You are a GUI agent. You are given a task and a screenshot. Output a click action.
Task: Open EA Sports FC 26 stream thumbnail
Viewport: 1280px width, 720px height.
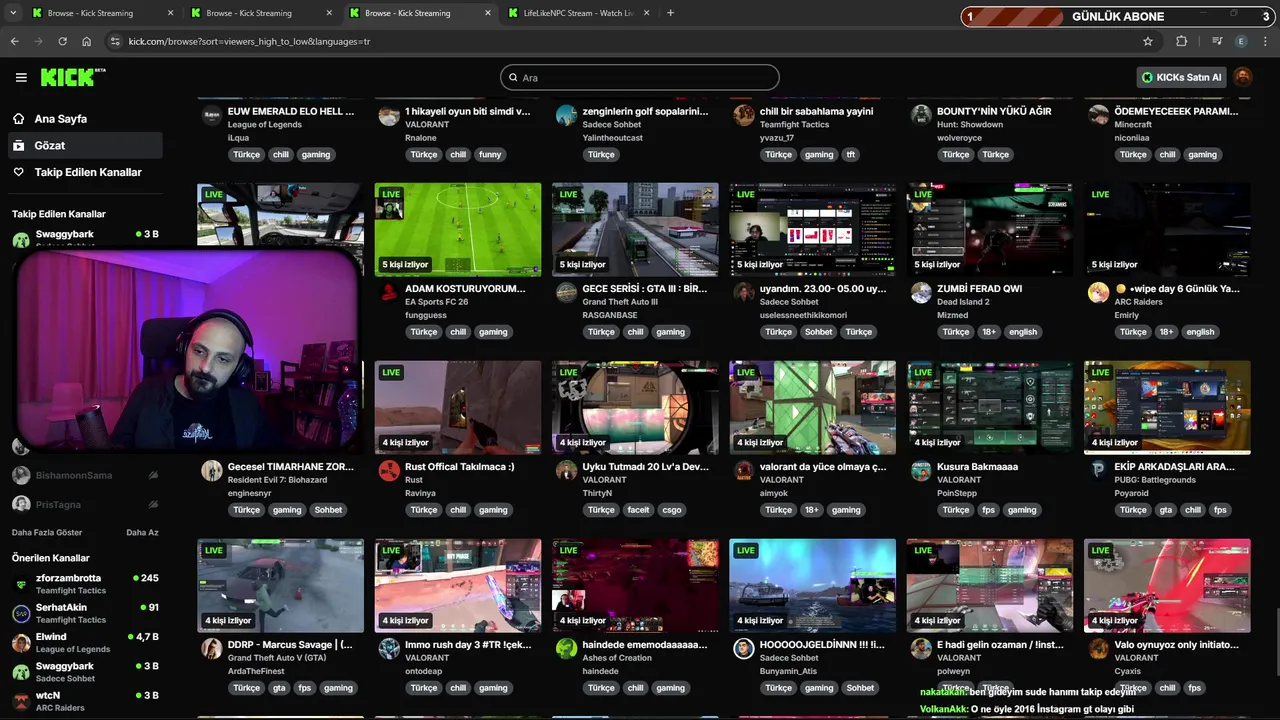(458, 229)
